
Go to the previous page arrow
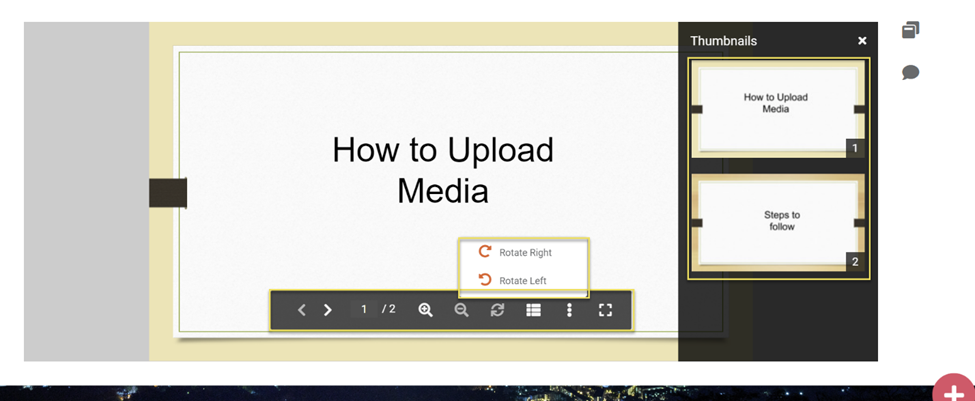(x=301, y=310)
